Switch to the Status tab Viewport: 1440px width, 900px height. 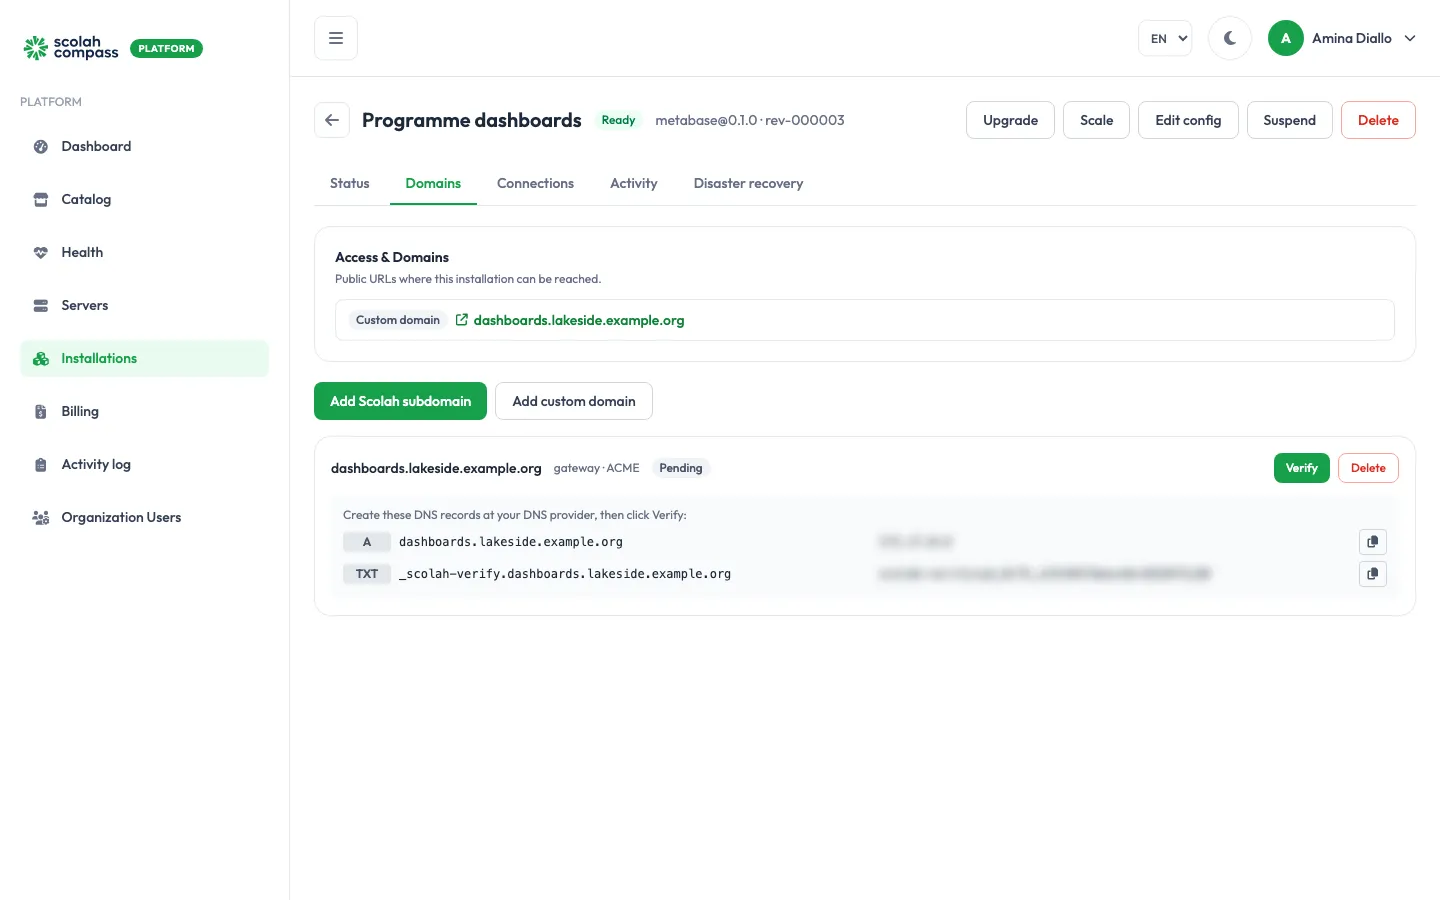pyautogui.click(x=350, y=184)
